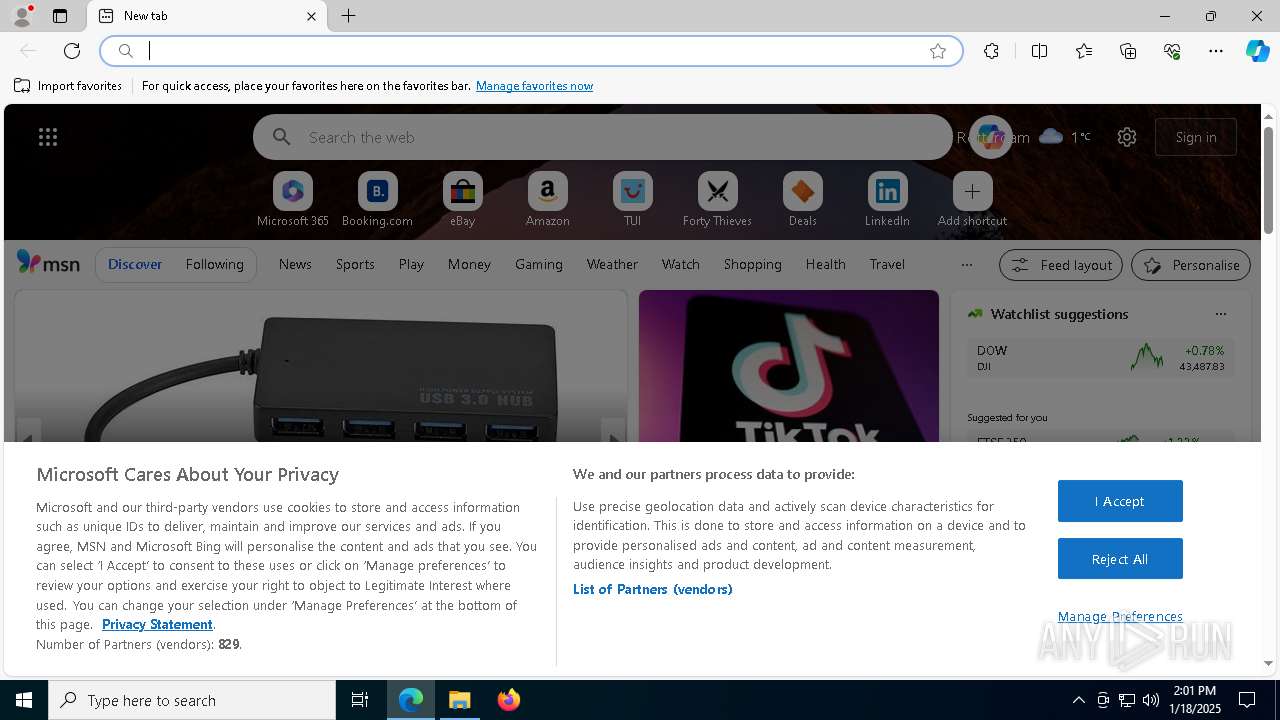Open the Favorites list icon
This screenshot has height=720, width=1280.
tap(1084, 51)
